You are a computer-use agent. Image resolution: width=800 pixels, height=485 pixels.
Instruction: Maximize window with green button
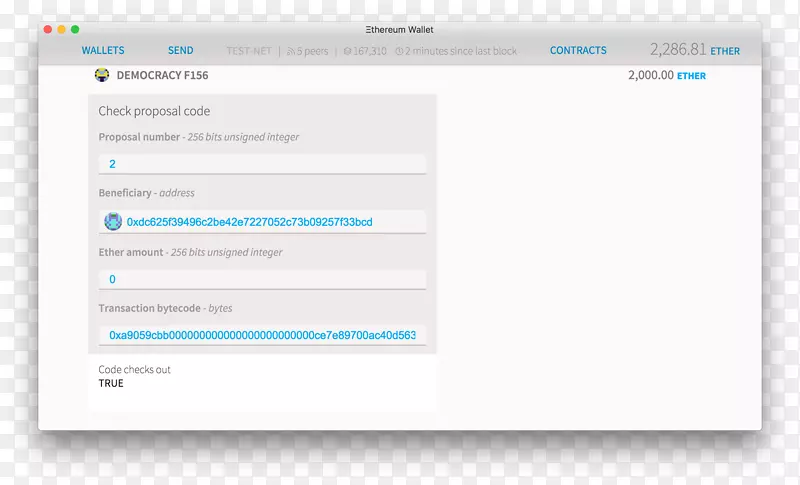tap(75, 30)
